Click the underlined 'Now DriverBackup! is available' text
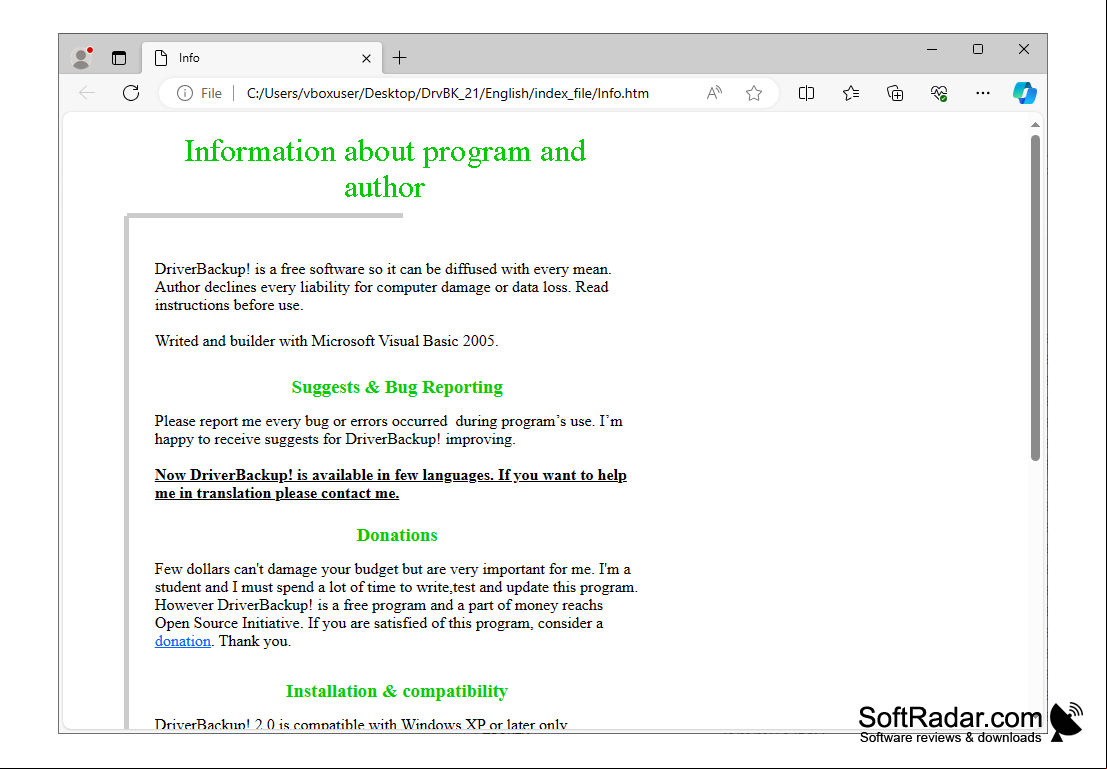The width and height of the screenshot is (1107, 769). tap(390, 484)
